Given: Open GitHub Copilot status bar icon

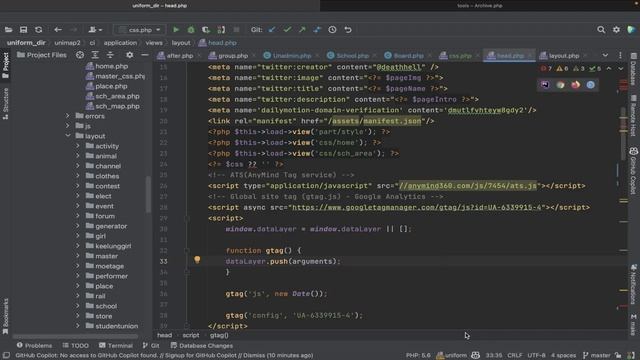Looking at the screenshot, I should (x=476, y=355).
